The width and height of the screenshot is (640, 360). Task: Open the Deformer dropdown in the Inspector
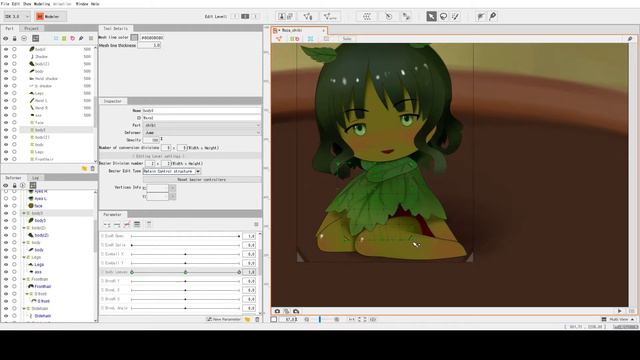[x=202, y=133]
